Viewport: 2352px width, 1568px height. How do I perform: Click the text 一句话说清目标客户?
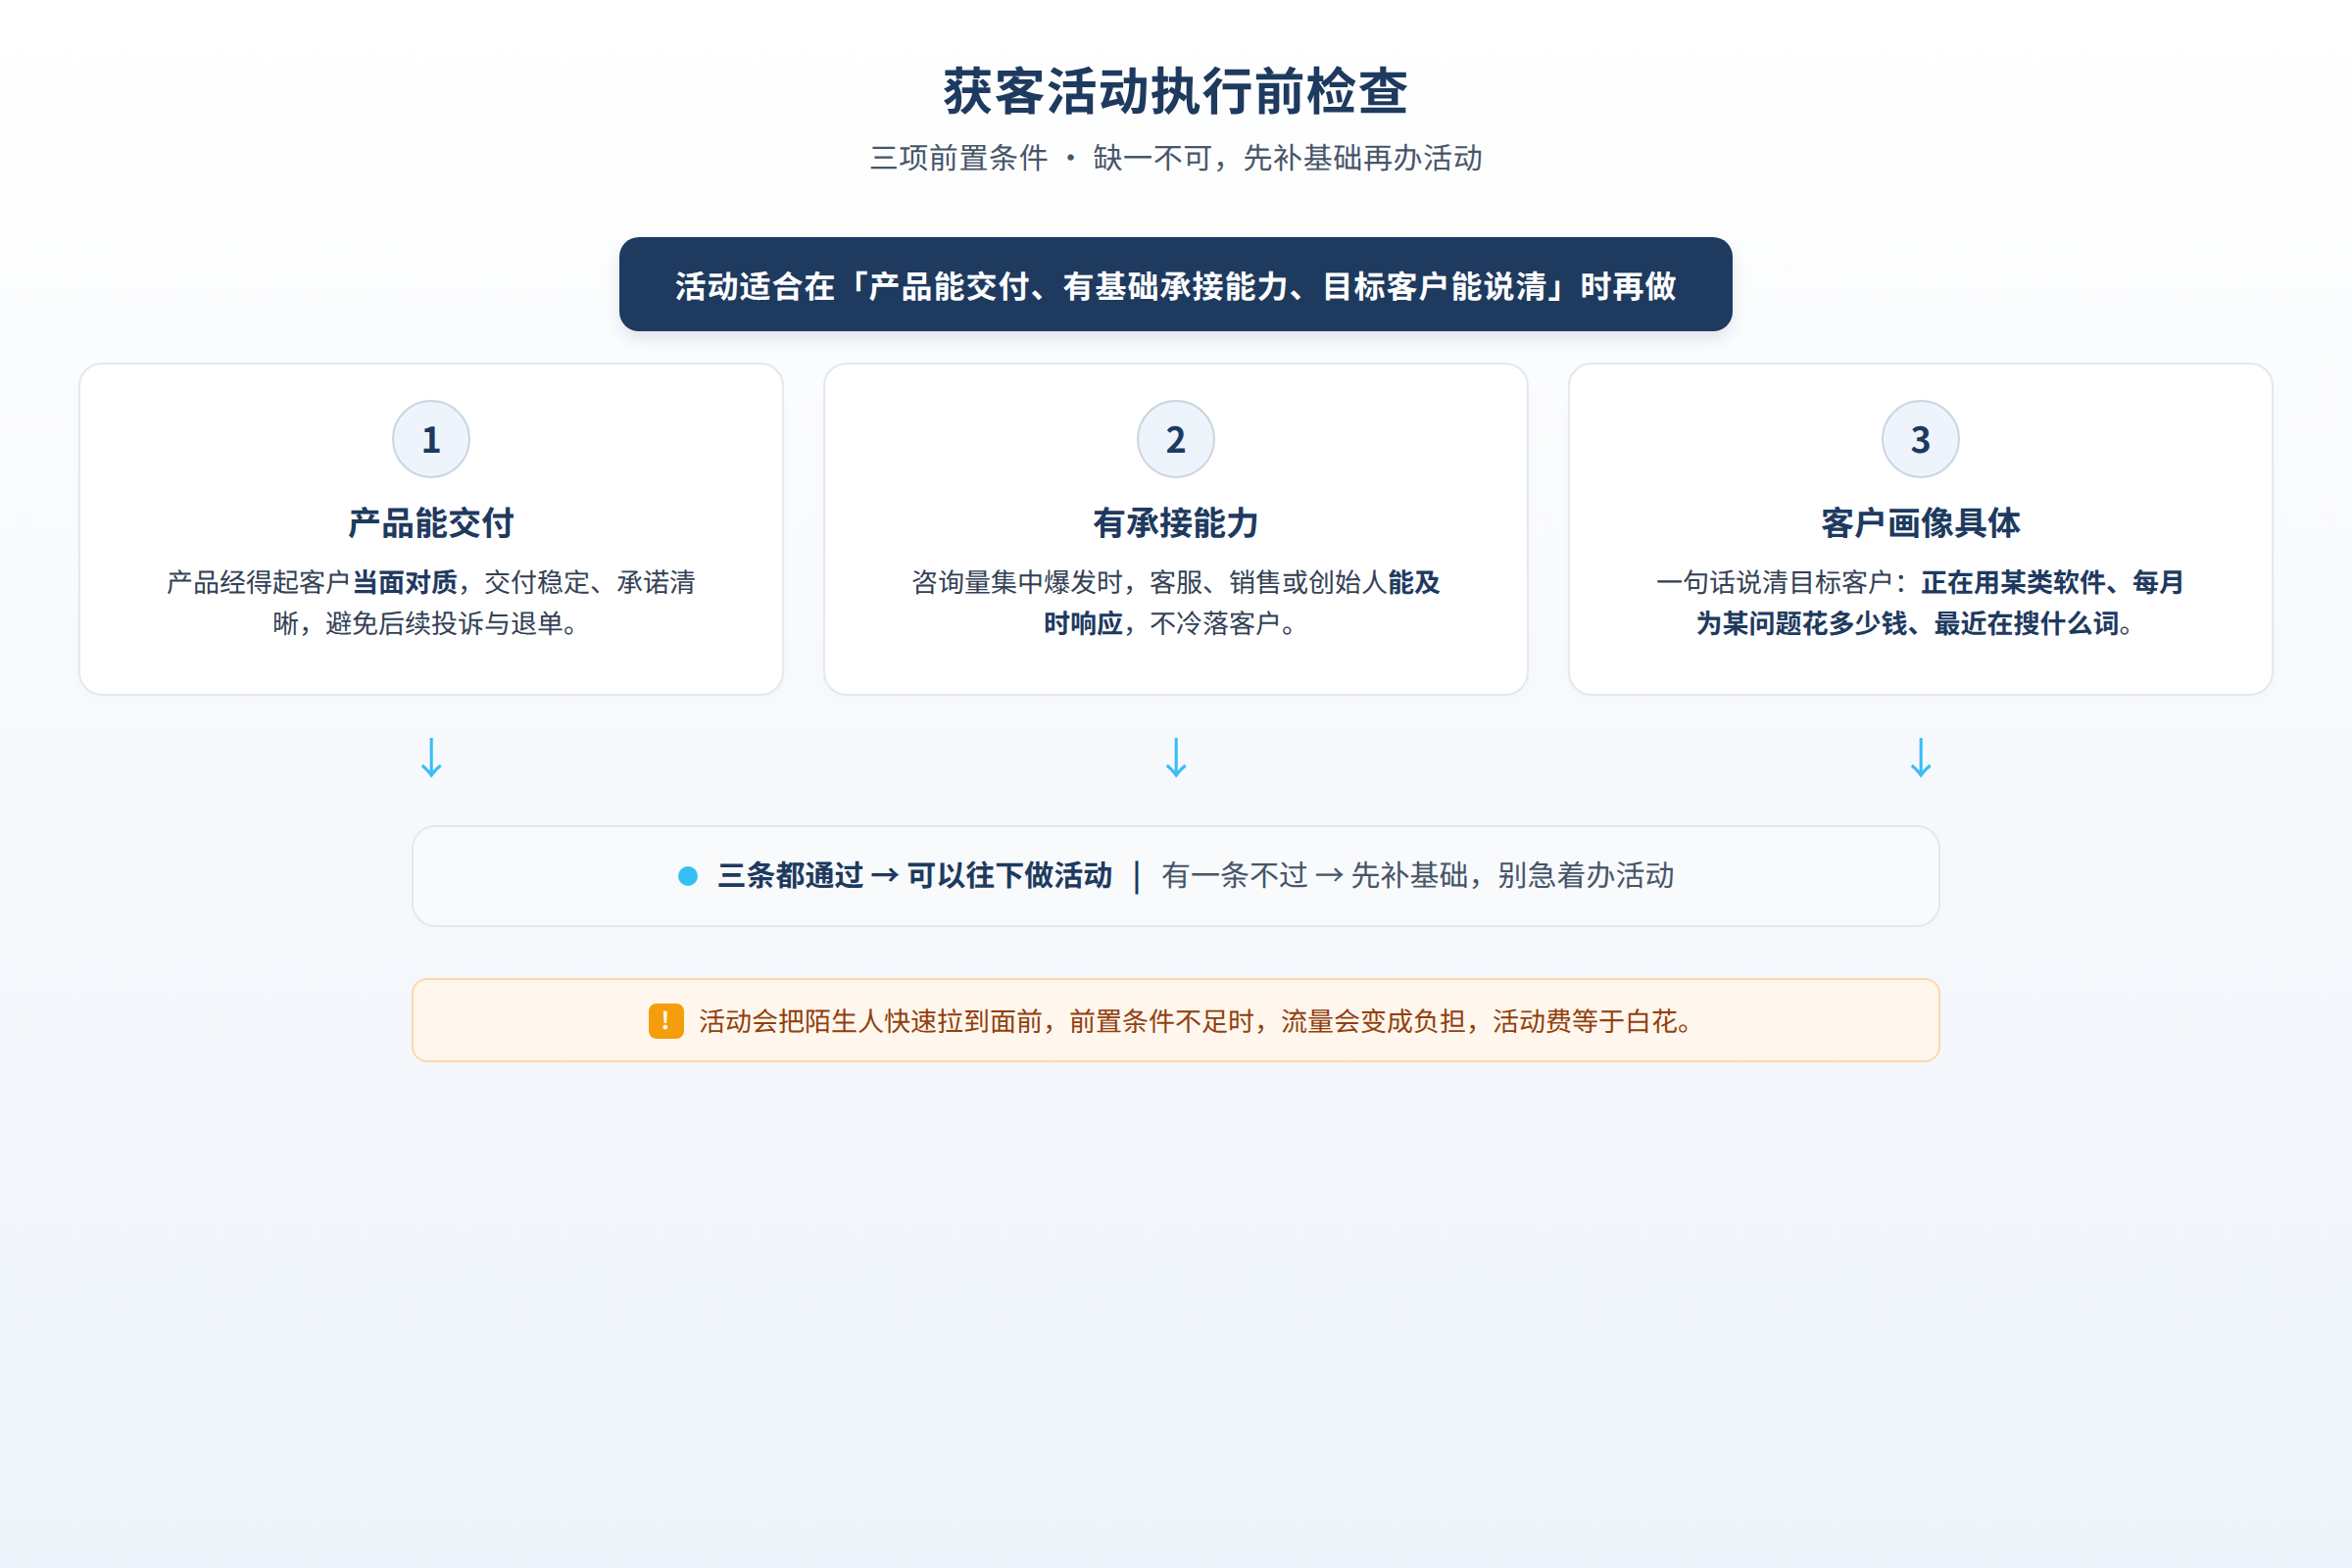pos(1775,582)
